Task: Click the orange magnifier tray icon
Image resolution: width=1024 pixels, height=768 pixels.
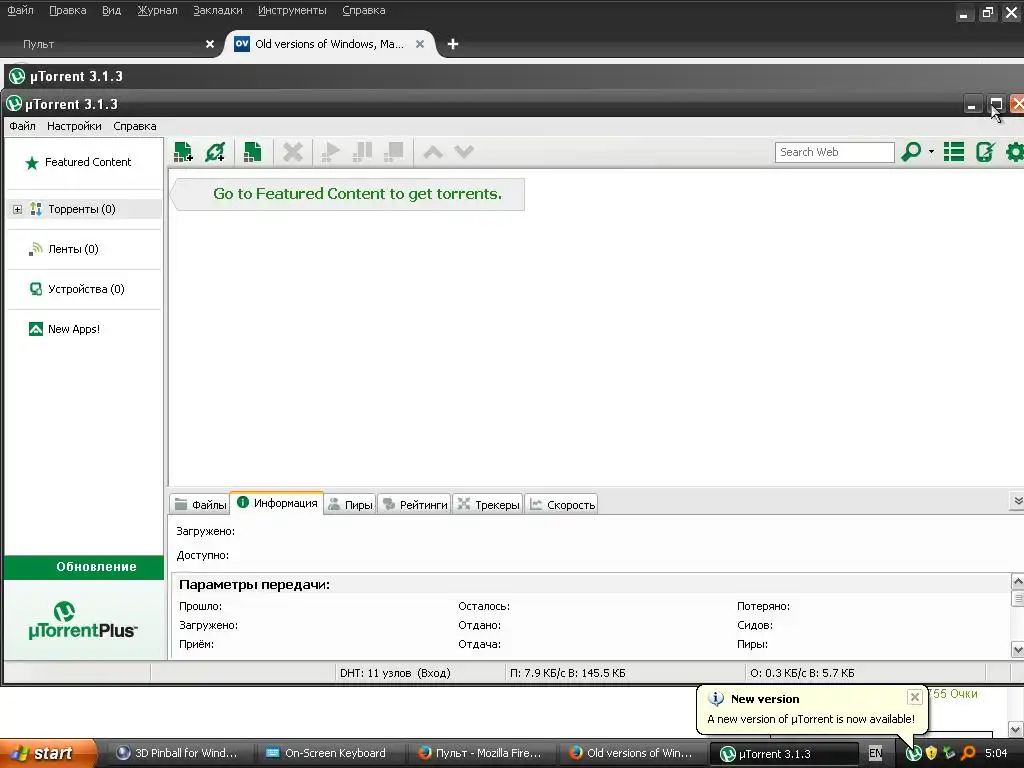Action: click(x=968, y=753)
